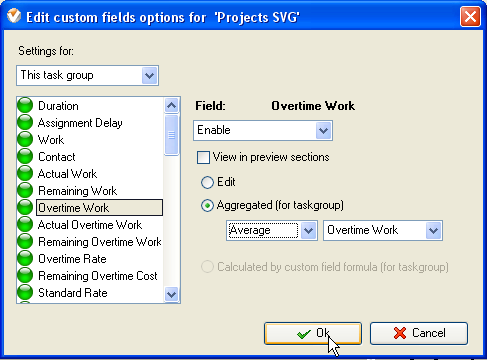This screenshot has width=487, height=360.
Task: Click the green circle icon next to Assignment Delay
Action: tap(25, 123)
